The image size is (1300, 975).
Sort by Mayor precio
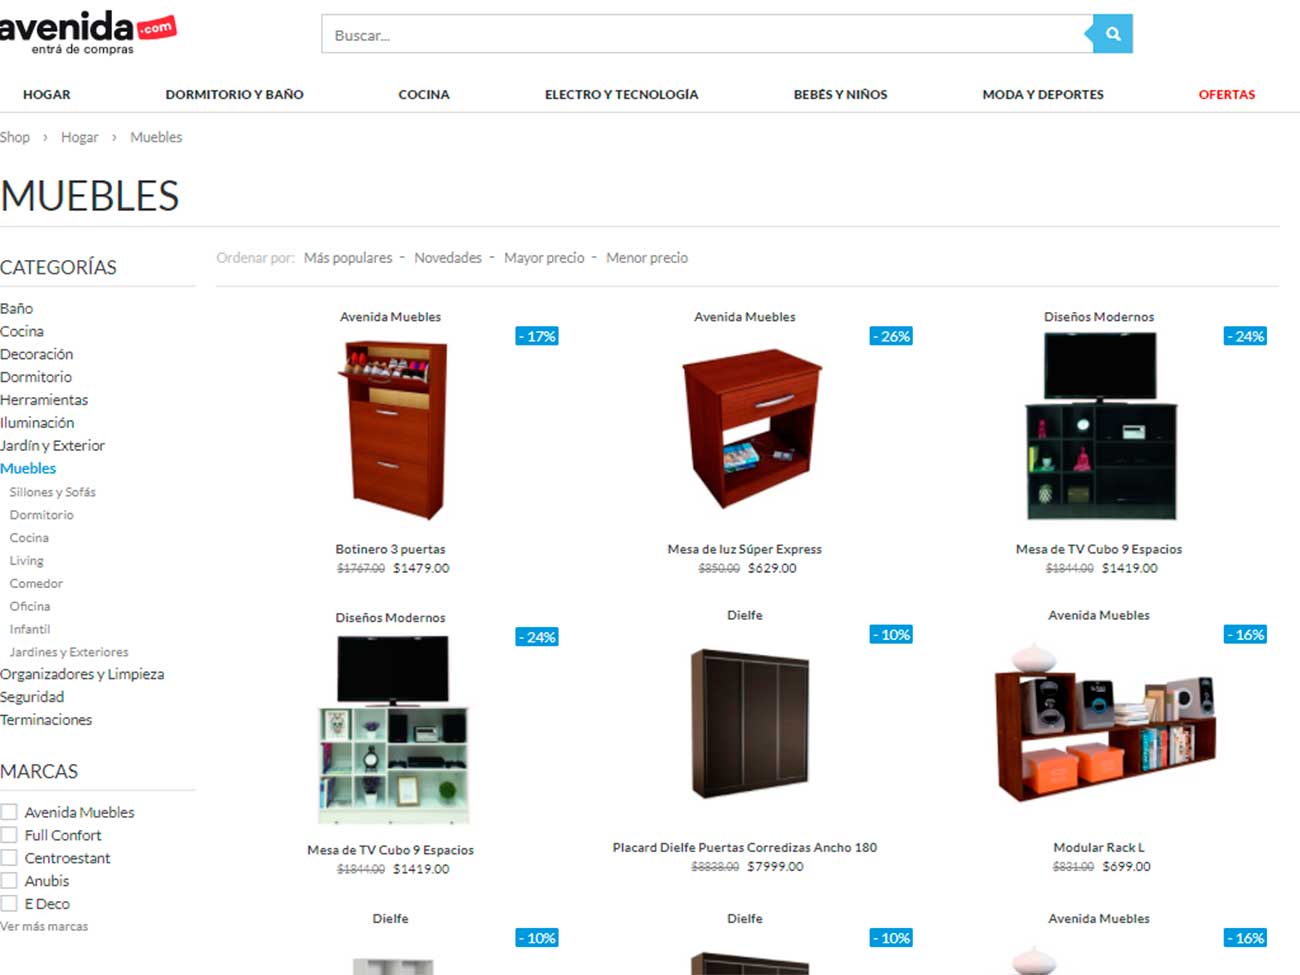[544, 258]
